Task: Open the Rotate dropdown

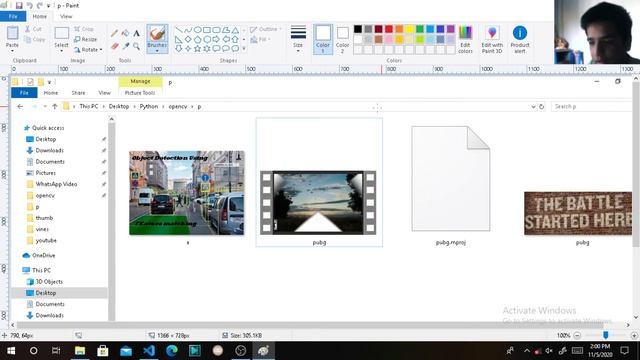Action: [88, 50]
